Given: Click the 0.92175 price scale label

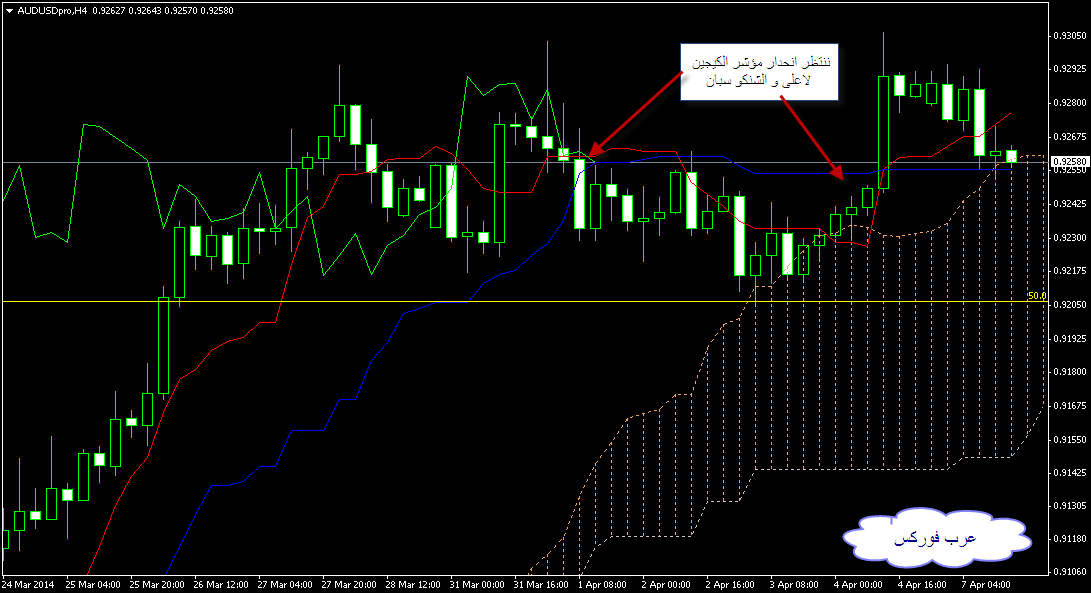Looking at the screenshot, I should 1070,271.
